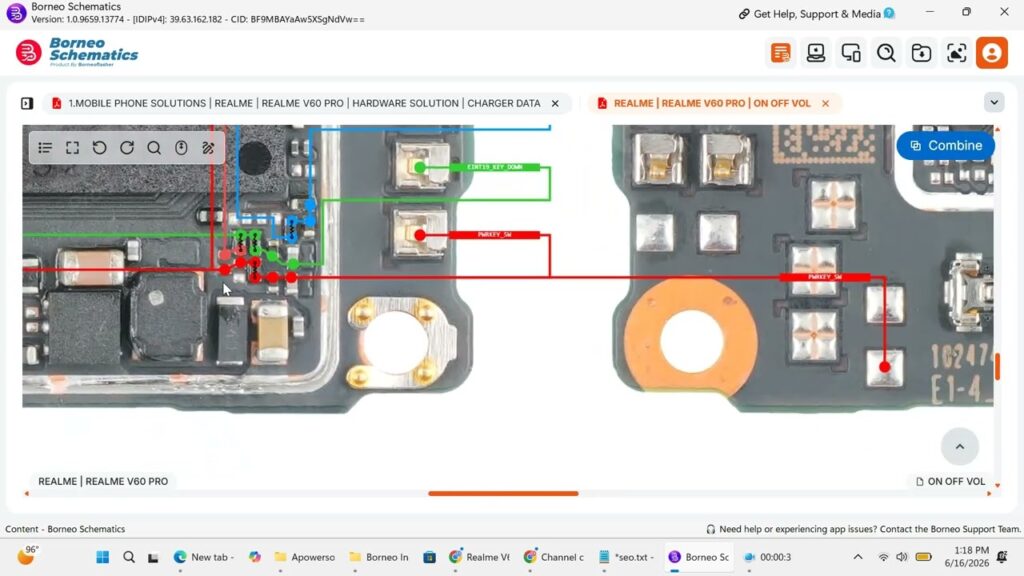Click the drawing pen tool icon
Screen dimensions: 1024x576
point(208,148)
